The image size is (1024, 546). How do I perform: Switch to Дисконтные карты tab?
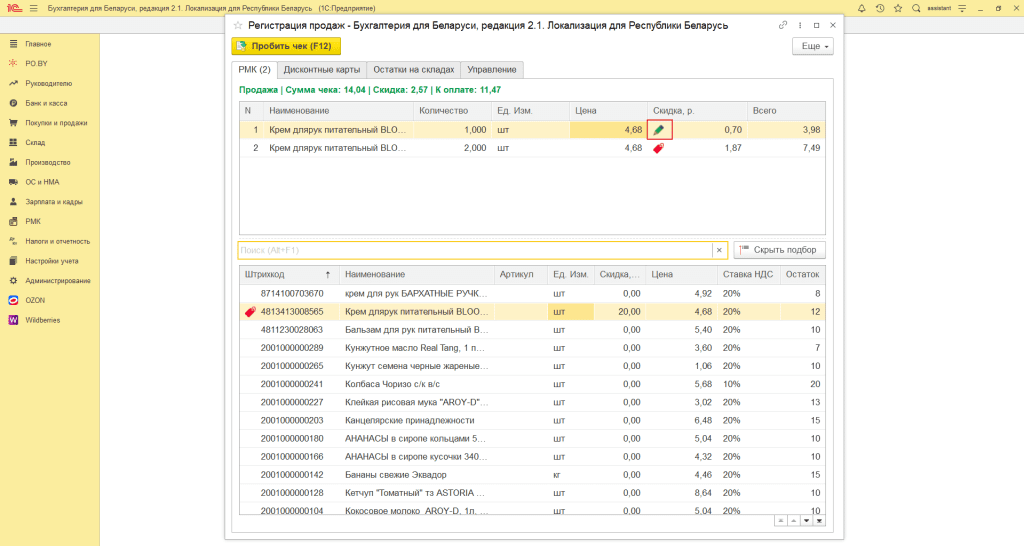tap(321, 69)
